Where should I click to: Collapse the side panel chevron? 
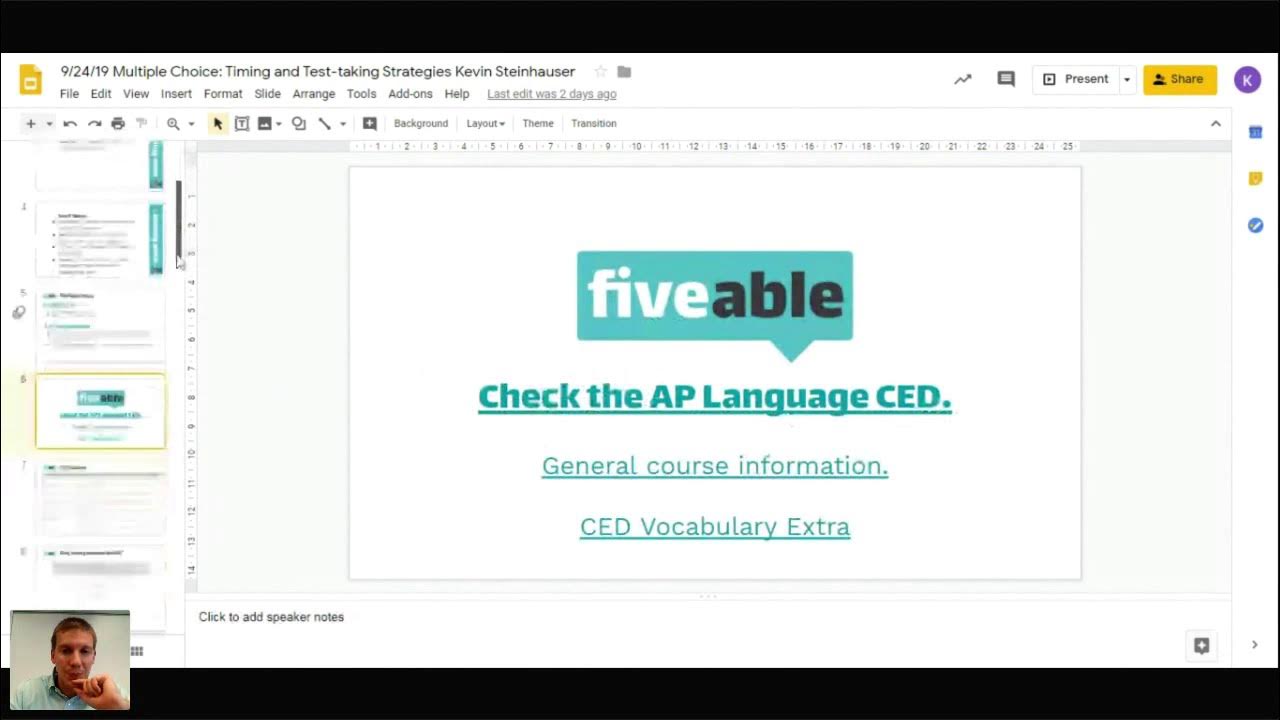1254,645
